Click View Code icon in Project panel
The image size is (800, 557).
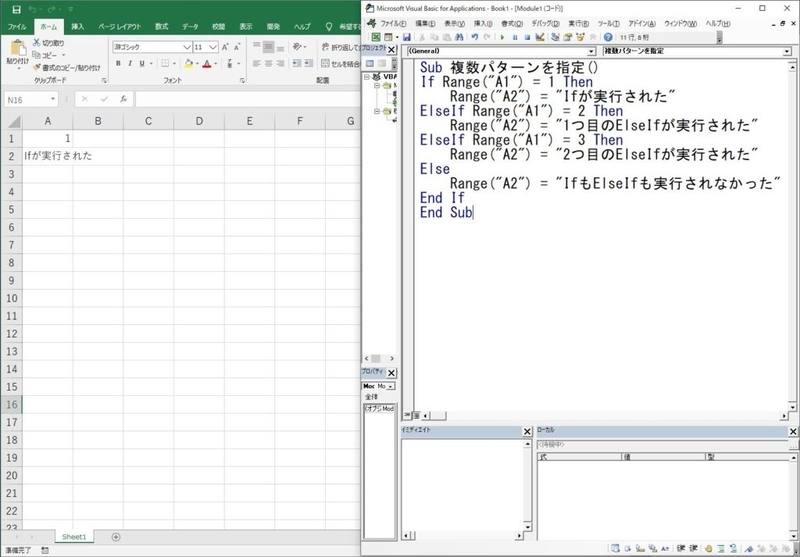[x=370, y=64]
